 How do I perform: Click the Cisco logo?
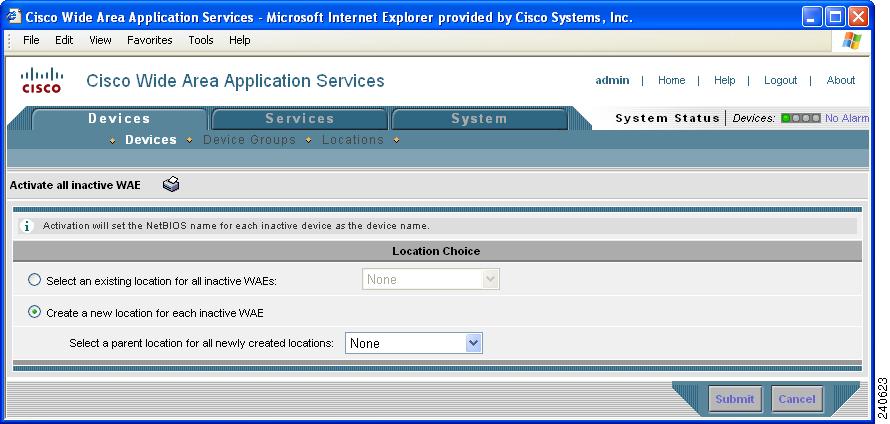click(41, 80)
